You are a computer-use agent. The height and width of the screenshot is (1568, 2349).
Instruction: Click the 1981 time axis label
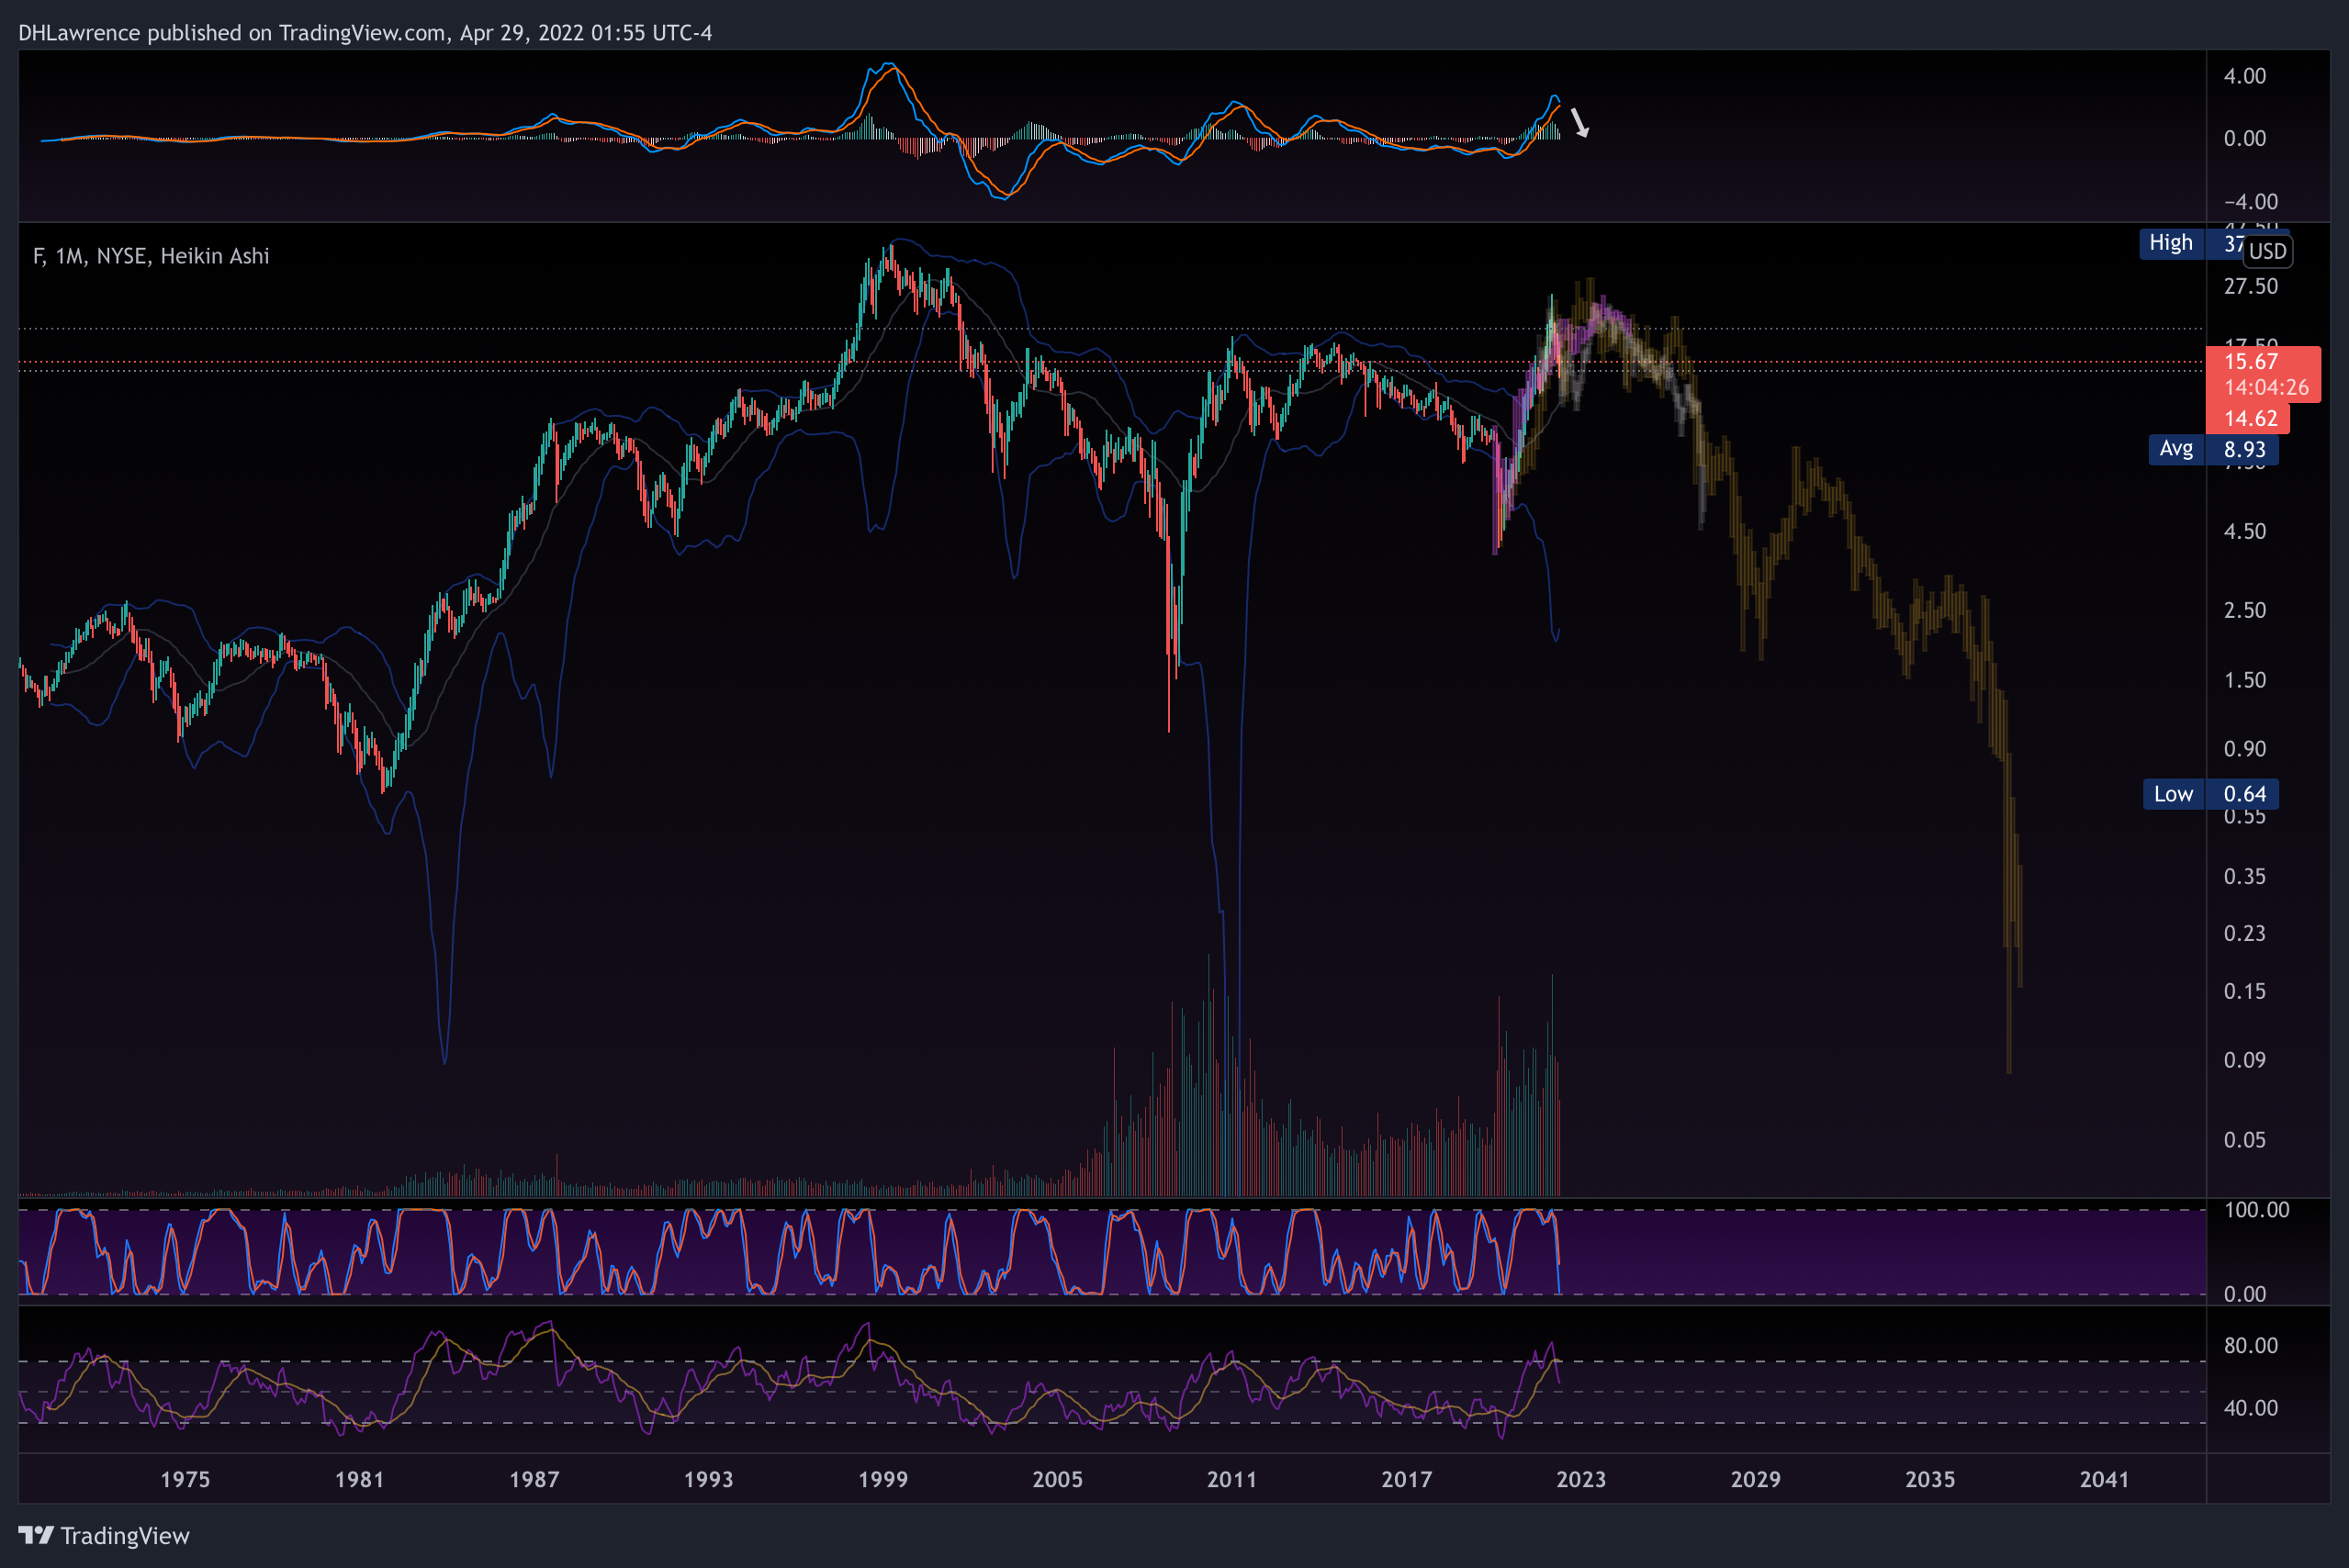click(360, 1479)
